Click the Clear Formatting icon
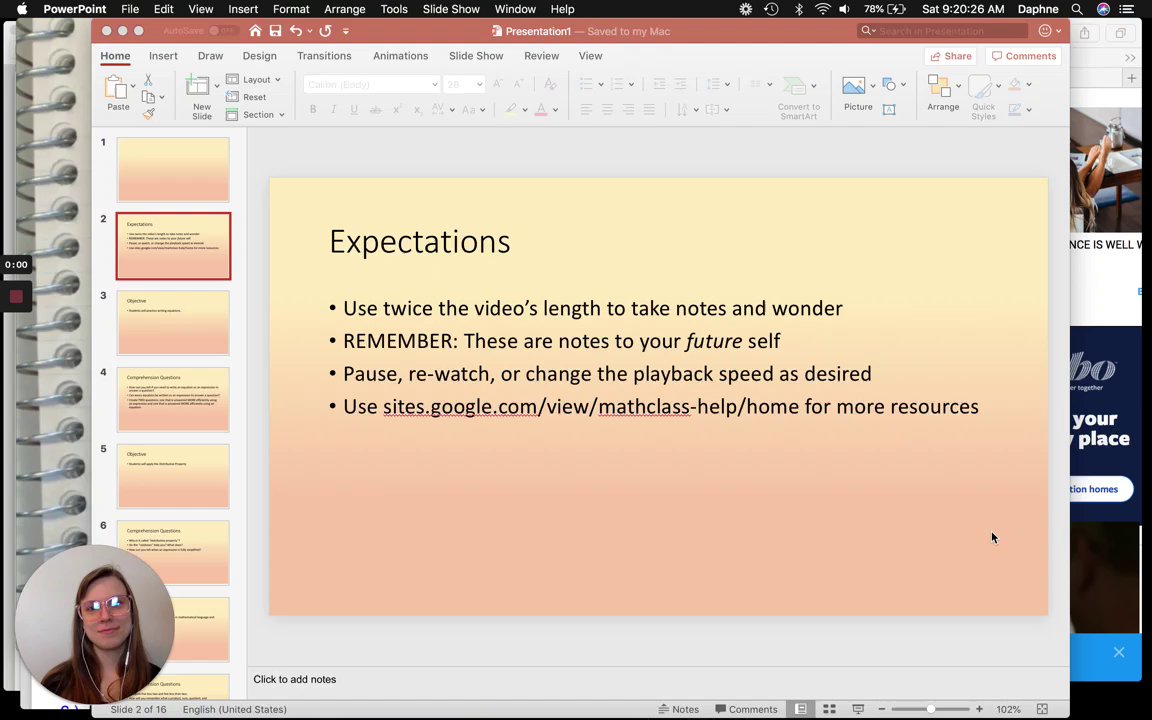 point(550,84)
